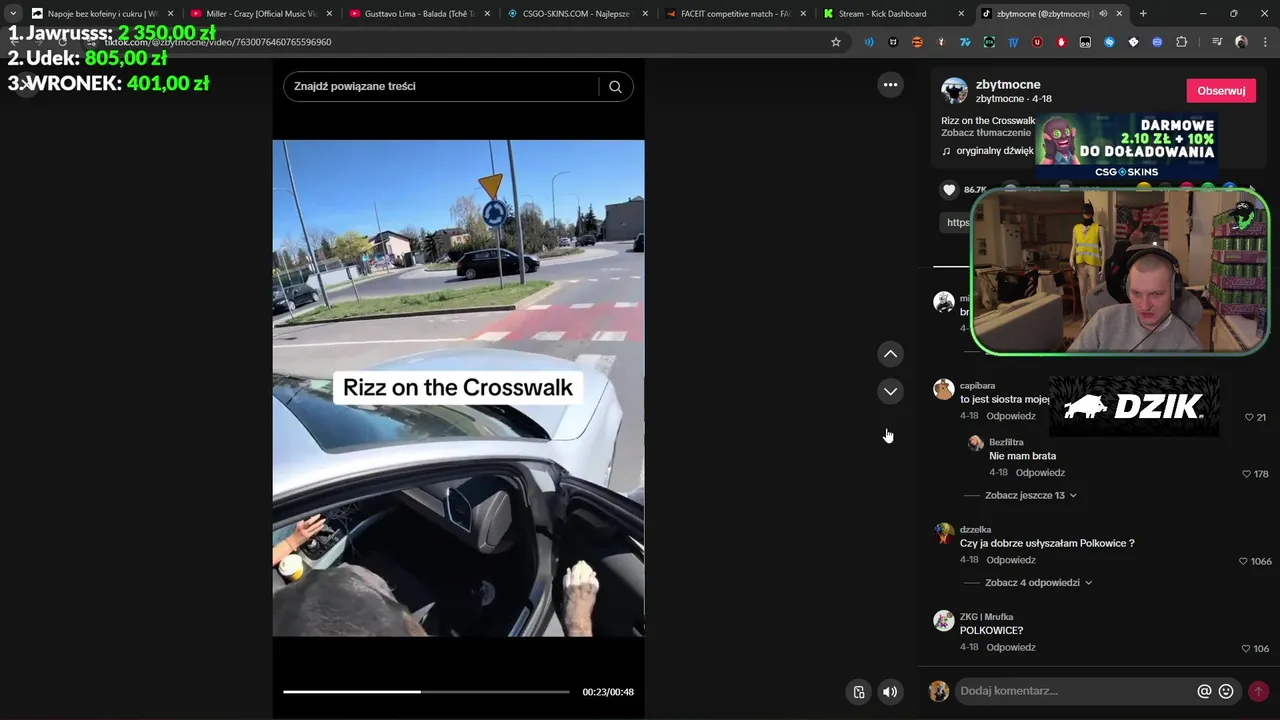Open the video more options menu

[x=890, y=85]
